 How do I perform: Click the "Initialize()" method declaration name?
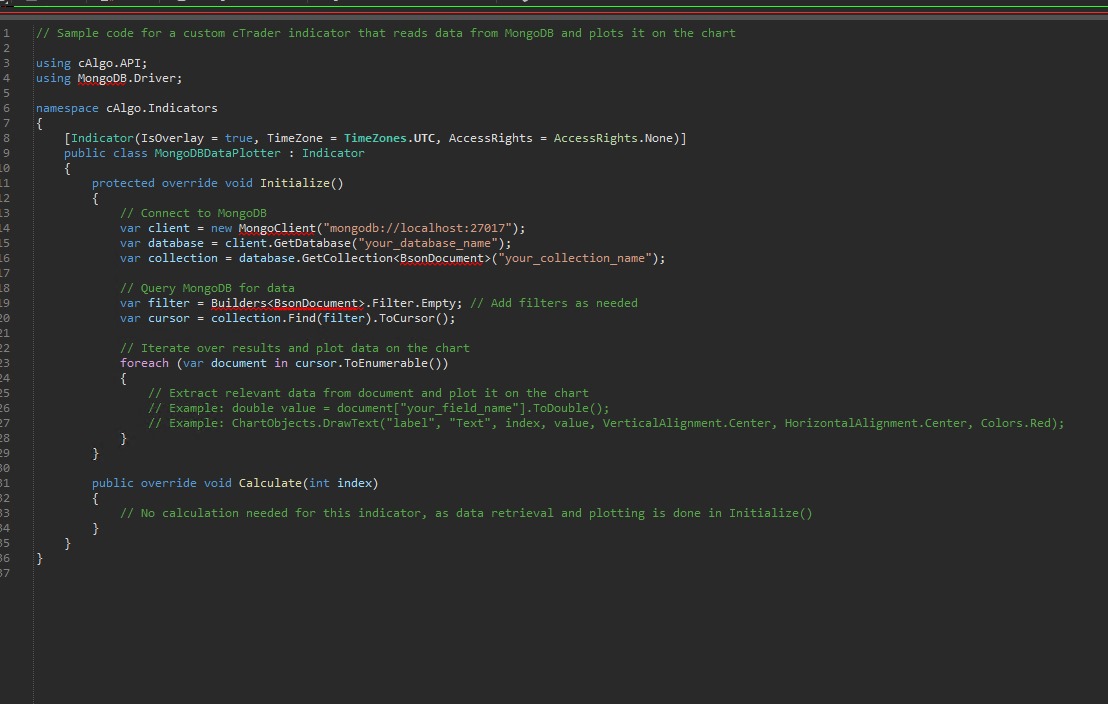point(302,183)
